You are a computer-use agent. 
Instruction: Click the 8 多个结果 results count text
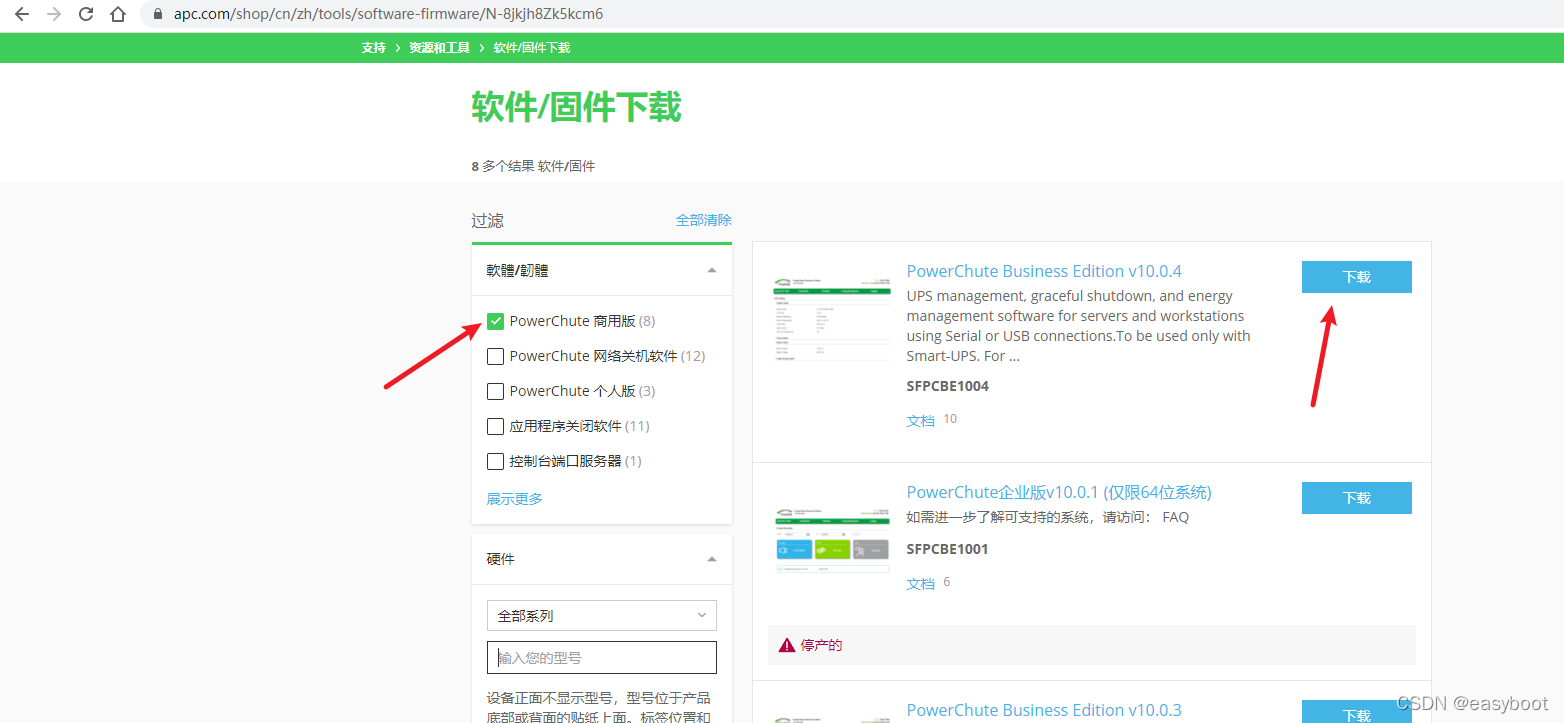click(533, 166)
